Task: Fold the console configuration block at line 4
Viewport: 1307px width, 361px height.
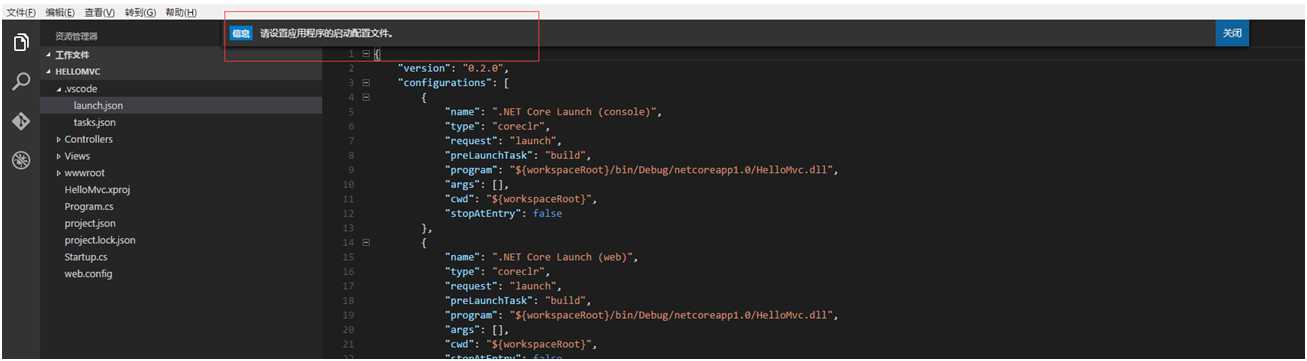Action: coord(366,97)
